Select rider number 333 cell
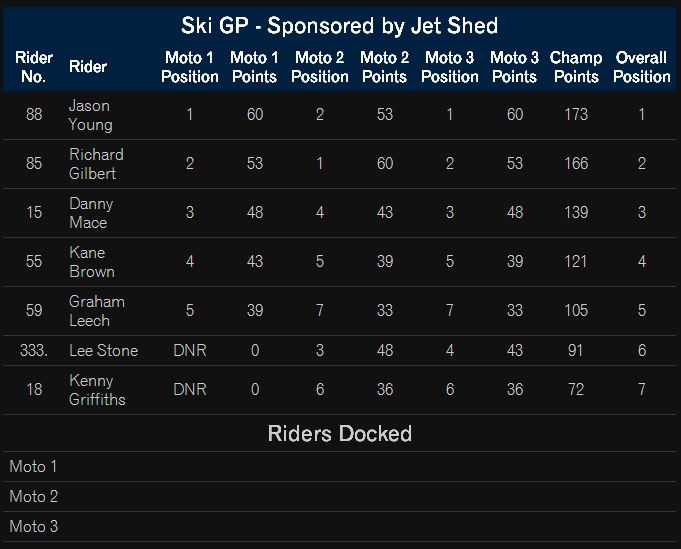Image resolution: width=681 pixels, height=549 pixels. (x=34, y=351)
